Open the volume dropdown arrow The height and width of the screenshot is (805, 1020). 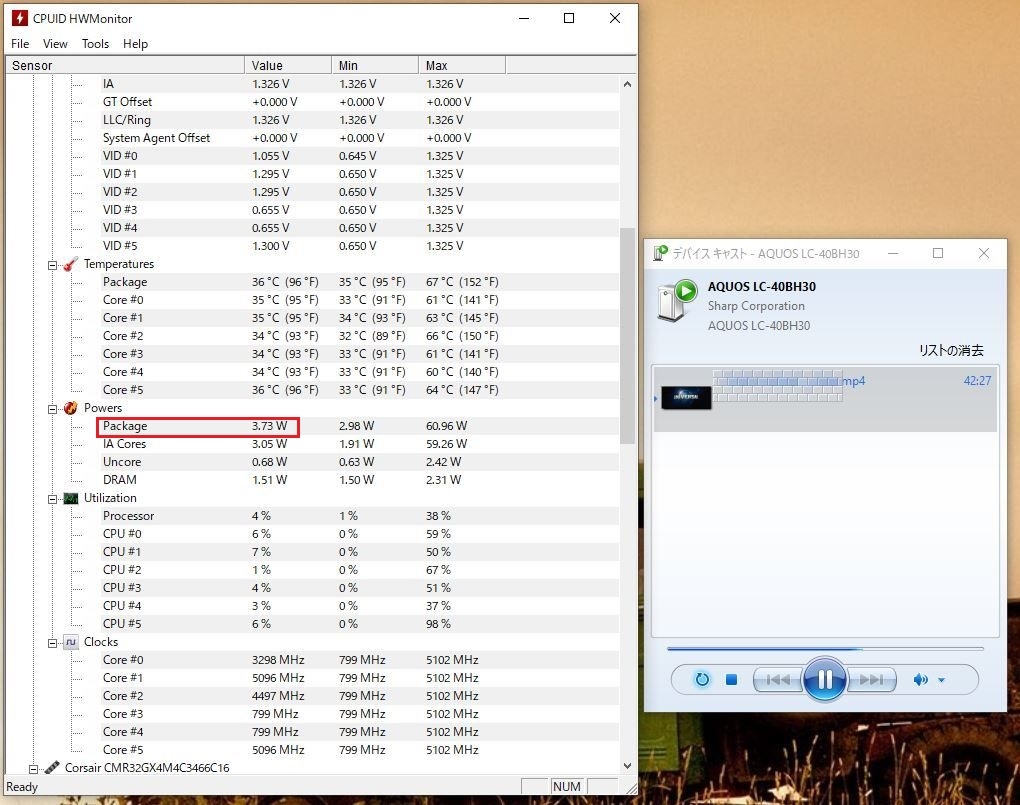(941, 680)
